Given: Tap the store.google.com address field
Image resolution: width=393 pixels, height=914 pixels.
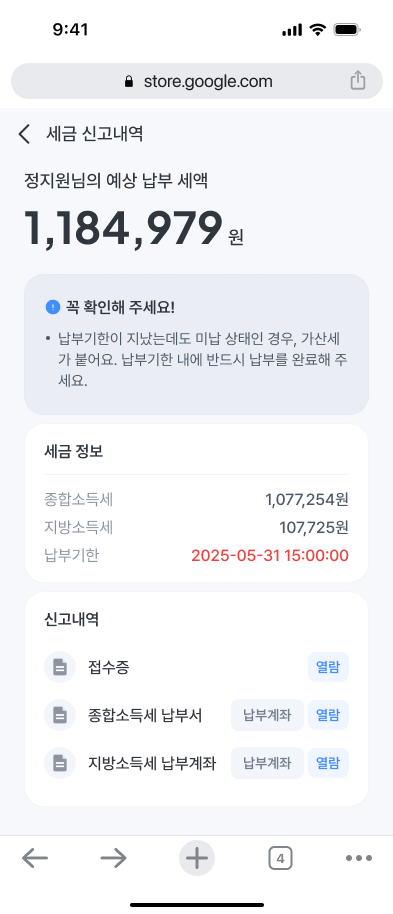Looking at the screenshot, I should coord(196,81).
